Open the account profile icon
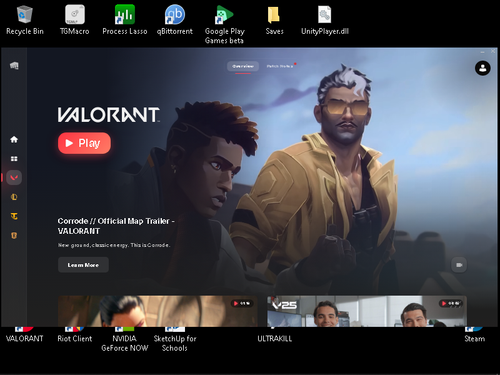This screenshot has width=500, height=375. click(x=482, y=68)
